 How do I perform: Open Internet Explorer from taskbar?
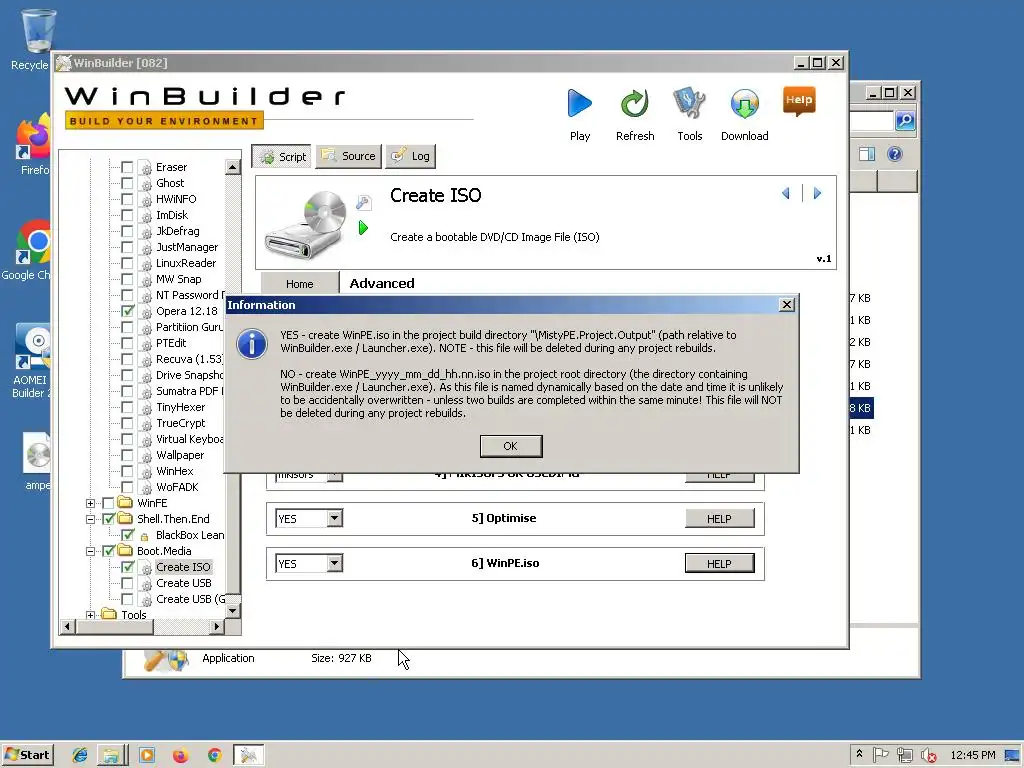(x=80, y=755)
